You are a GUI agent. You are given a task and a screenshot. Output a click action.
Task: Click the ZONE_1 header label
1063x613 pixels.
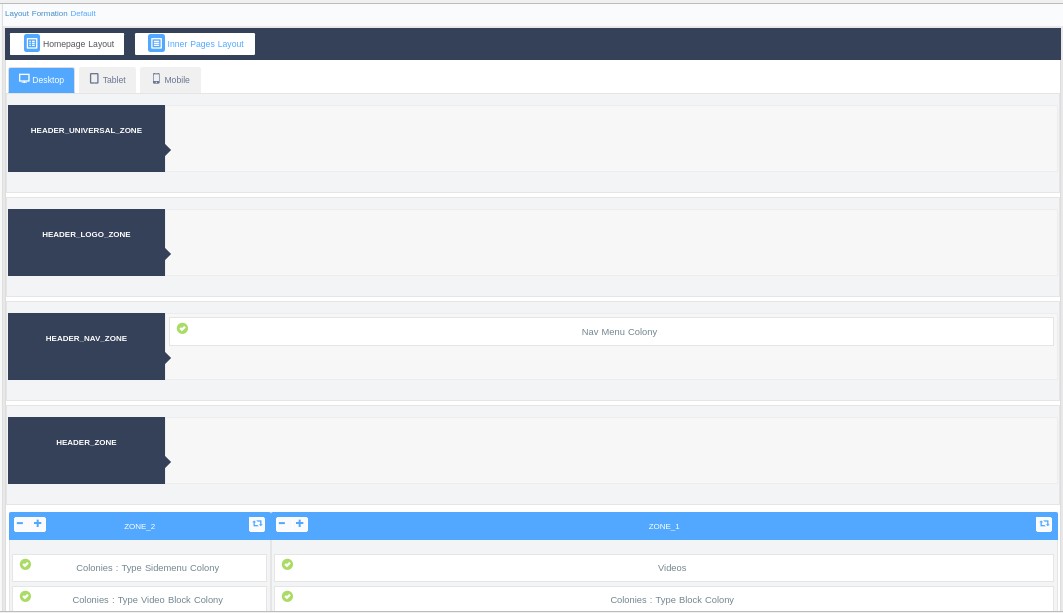(x=664, y=526)
